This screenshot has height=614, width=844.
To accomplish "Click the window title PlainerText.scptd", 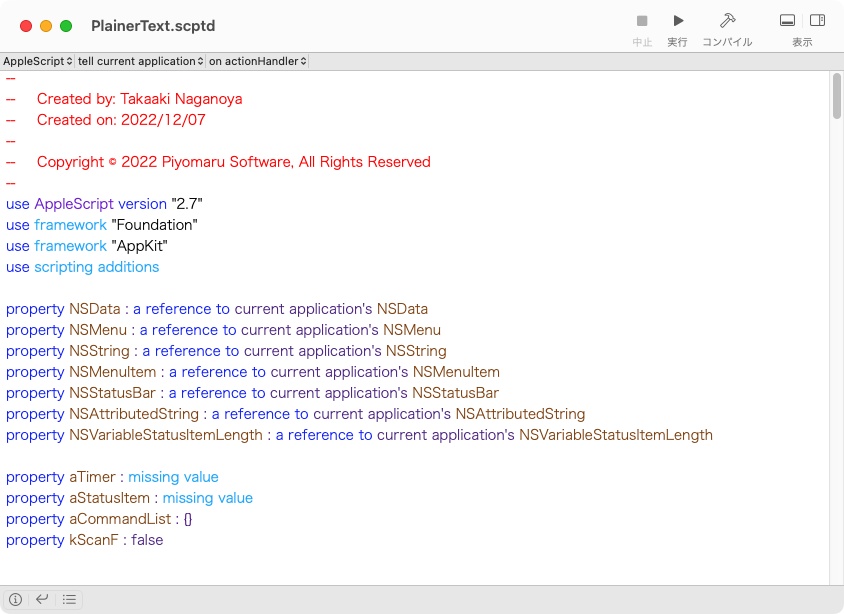I will tap(153, 26).
